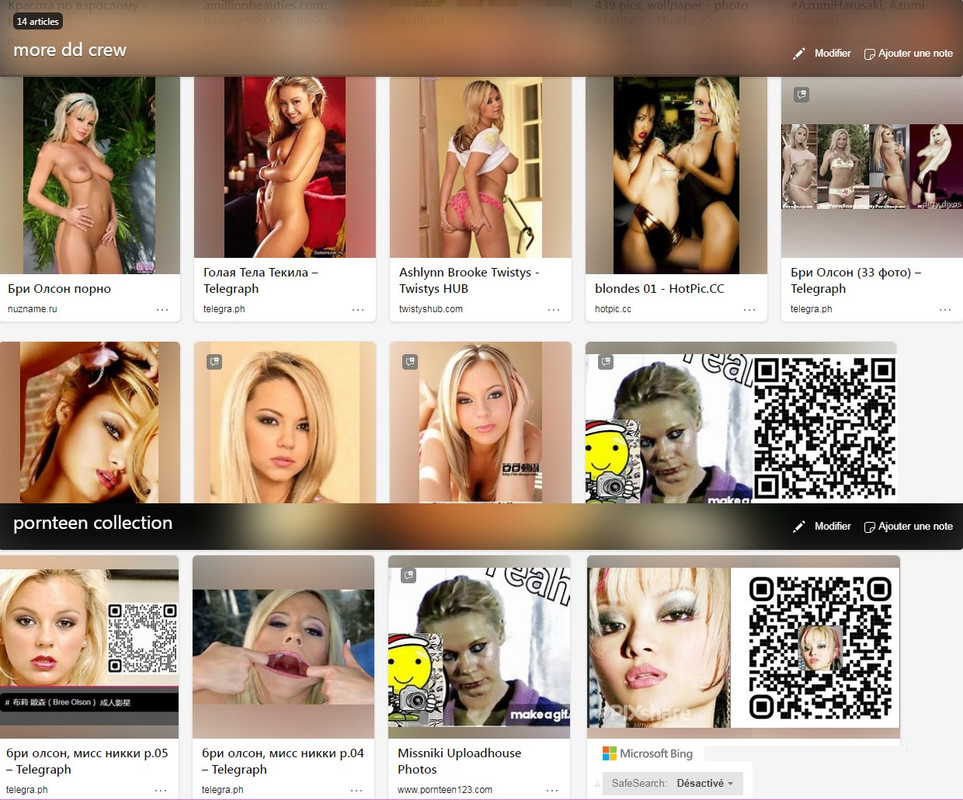Open the Бри Олсон (33 фото) – Telegraph link

tap(856, 281)
